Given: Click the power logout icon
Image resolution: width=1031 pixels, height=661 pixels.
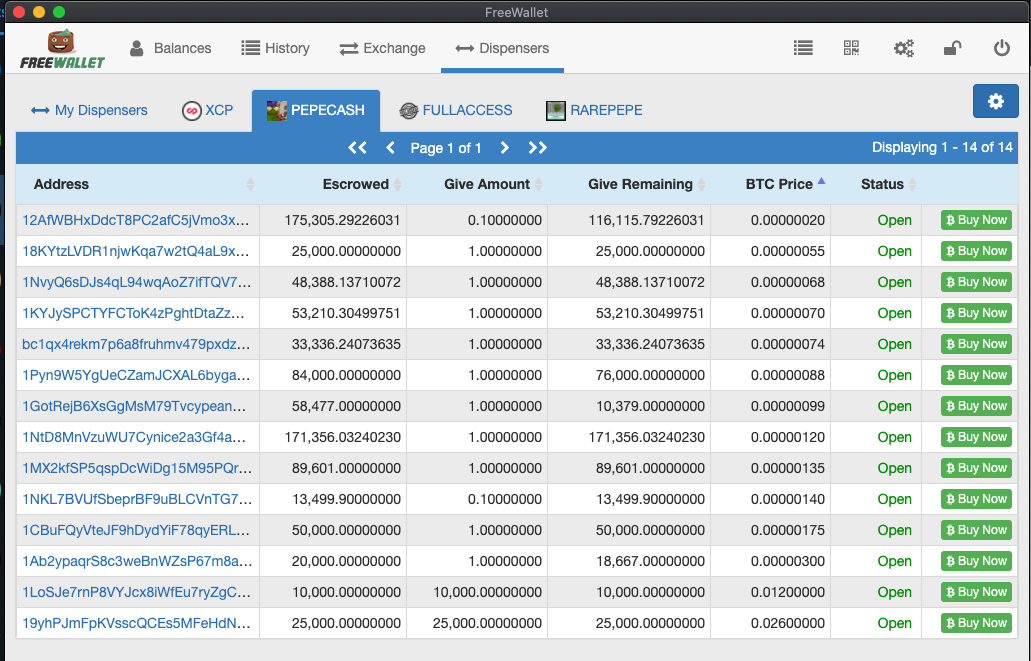Looking at the screenshot, I should click(1001, 48).
